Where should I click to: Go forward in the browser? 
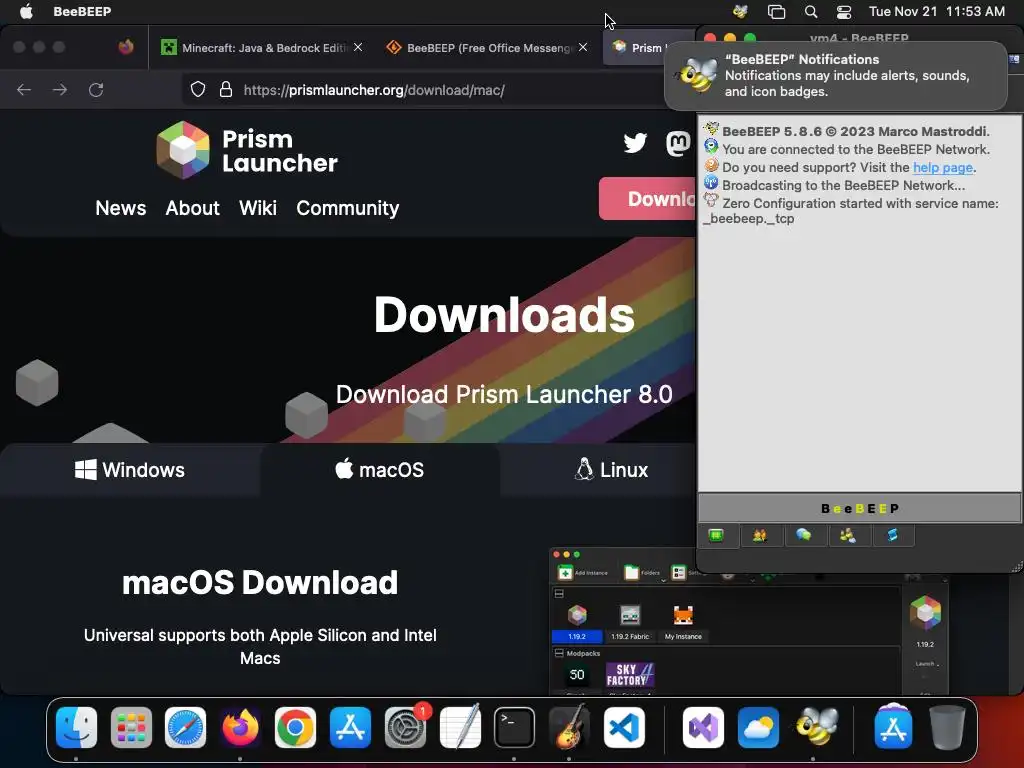pos(59,90)
